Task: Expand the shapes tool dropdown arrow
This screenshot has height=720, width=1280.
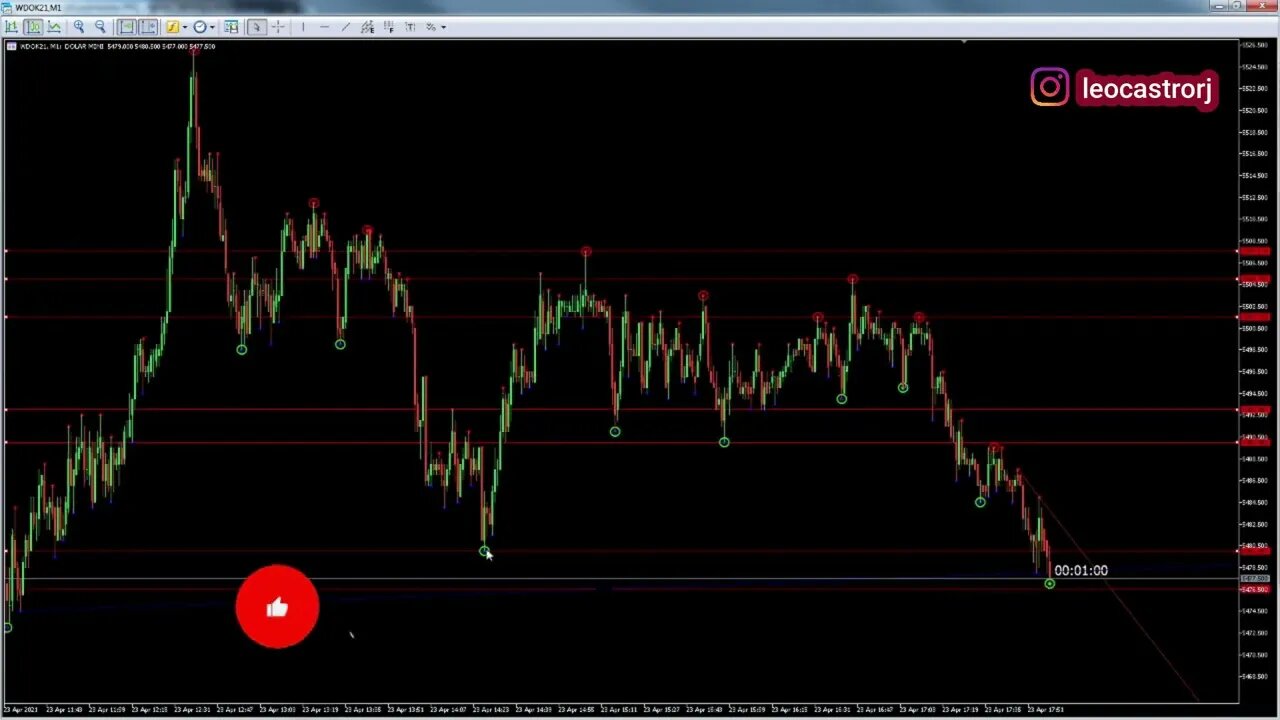Action: pos(443,27)
